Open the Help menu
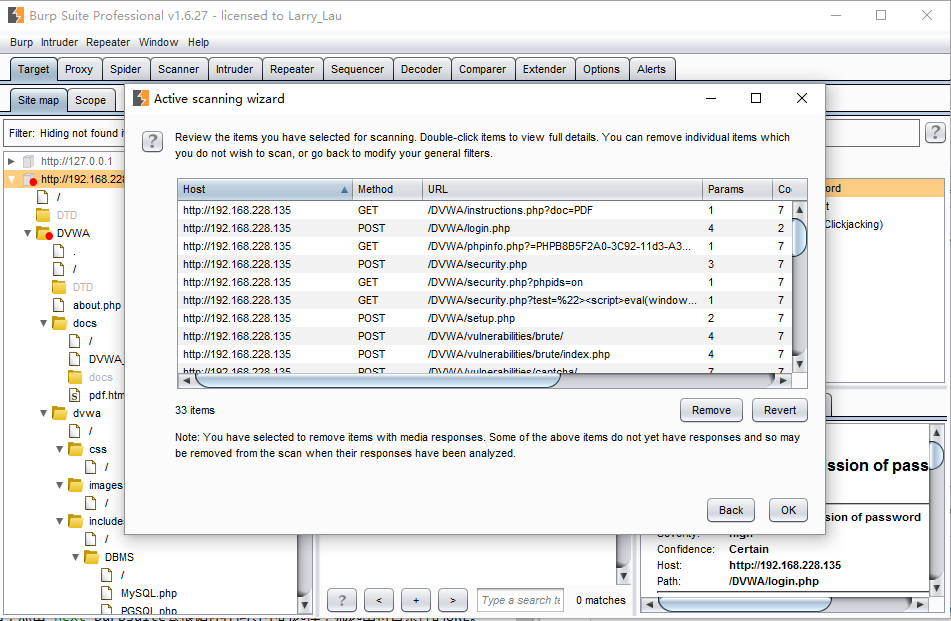951x621 pixels. pos(198,42)
